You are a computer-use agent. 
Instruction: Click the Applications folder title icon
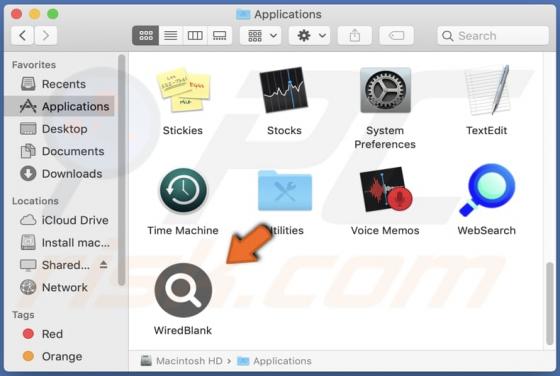(x=243, y=14)
